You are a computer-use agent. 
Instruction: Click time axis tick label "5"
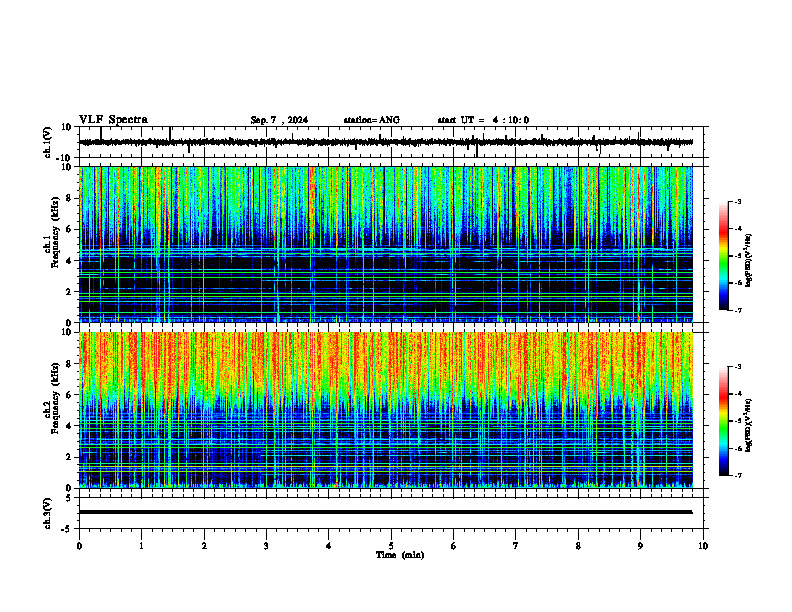(391, 546)
